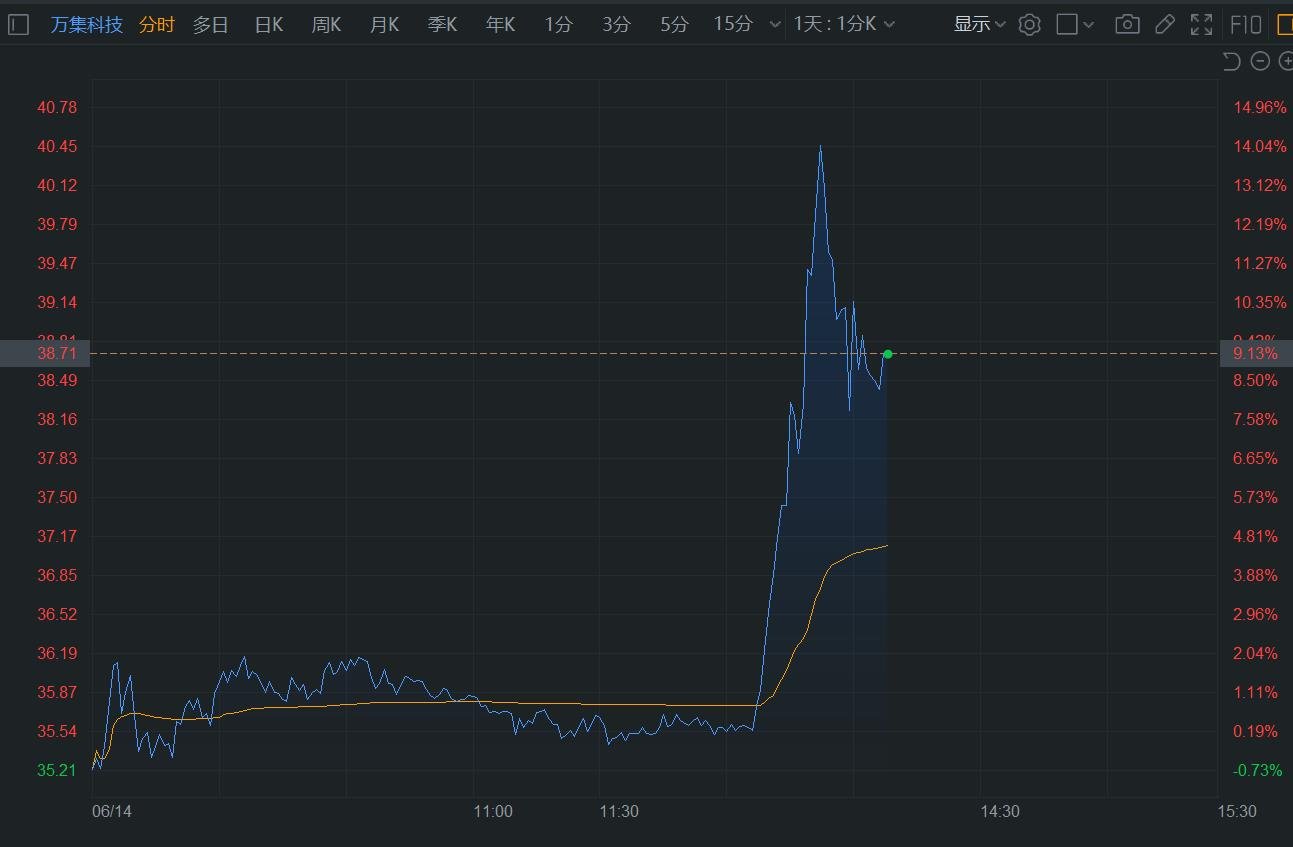
Task: Click the 15:30 time axis label
Action: pyautogui.click(x=1237, y=811)
